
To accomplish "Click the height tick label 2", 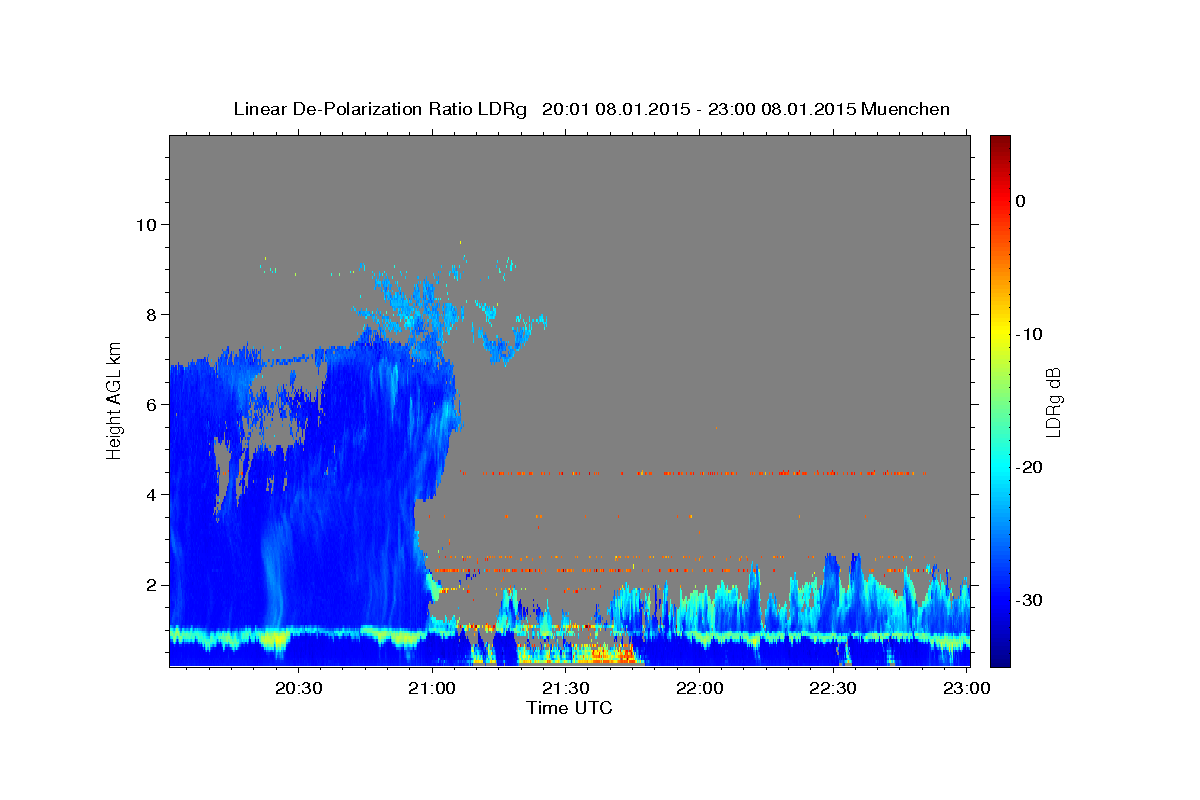I will click(x=151, y=584).
